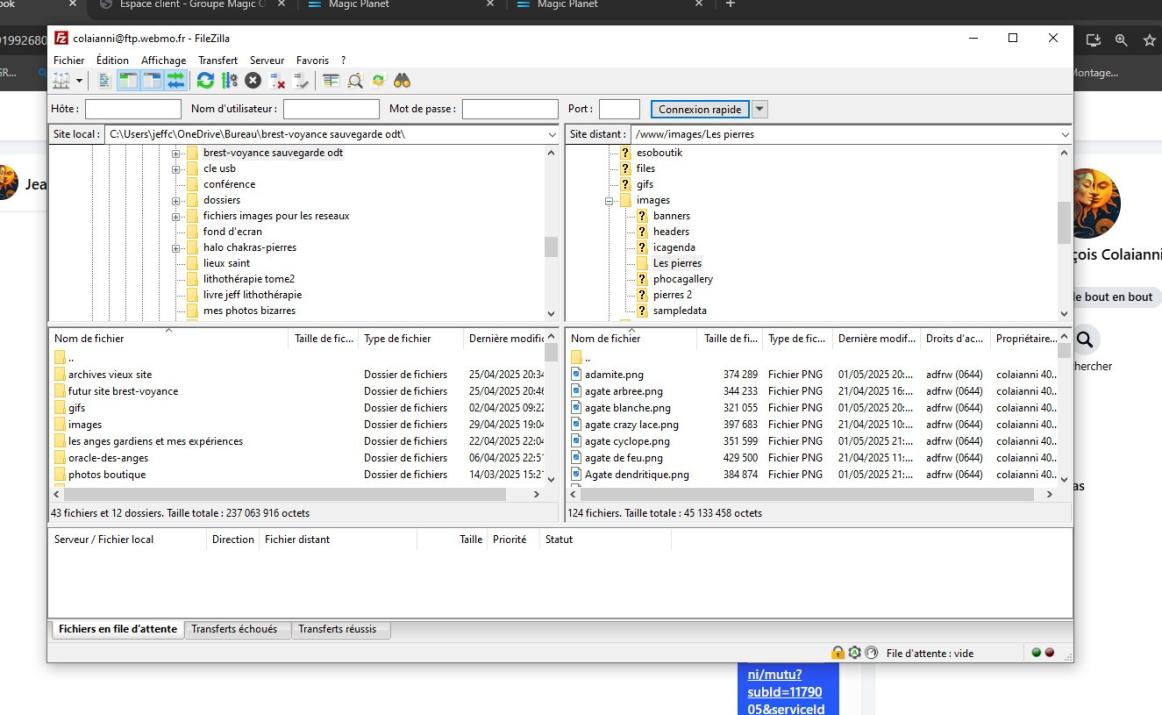Click the question-mark folder icon beside 'esoboutik'
The height and width of the screenshot is (715, 1162).
tap(625, 153)
